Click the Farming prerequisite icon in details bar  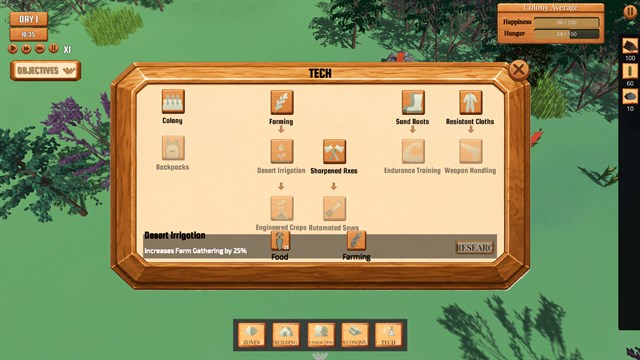356,241
